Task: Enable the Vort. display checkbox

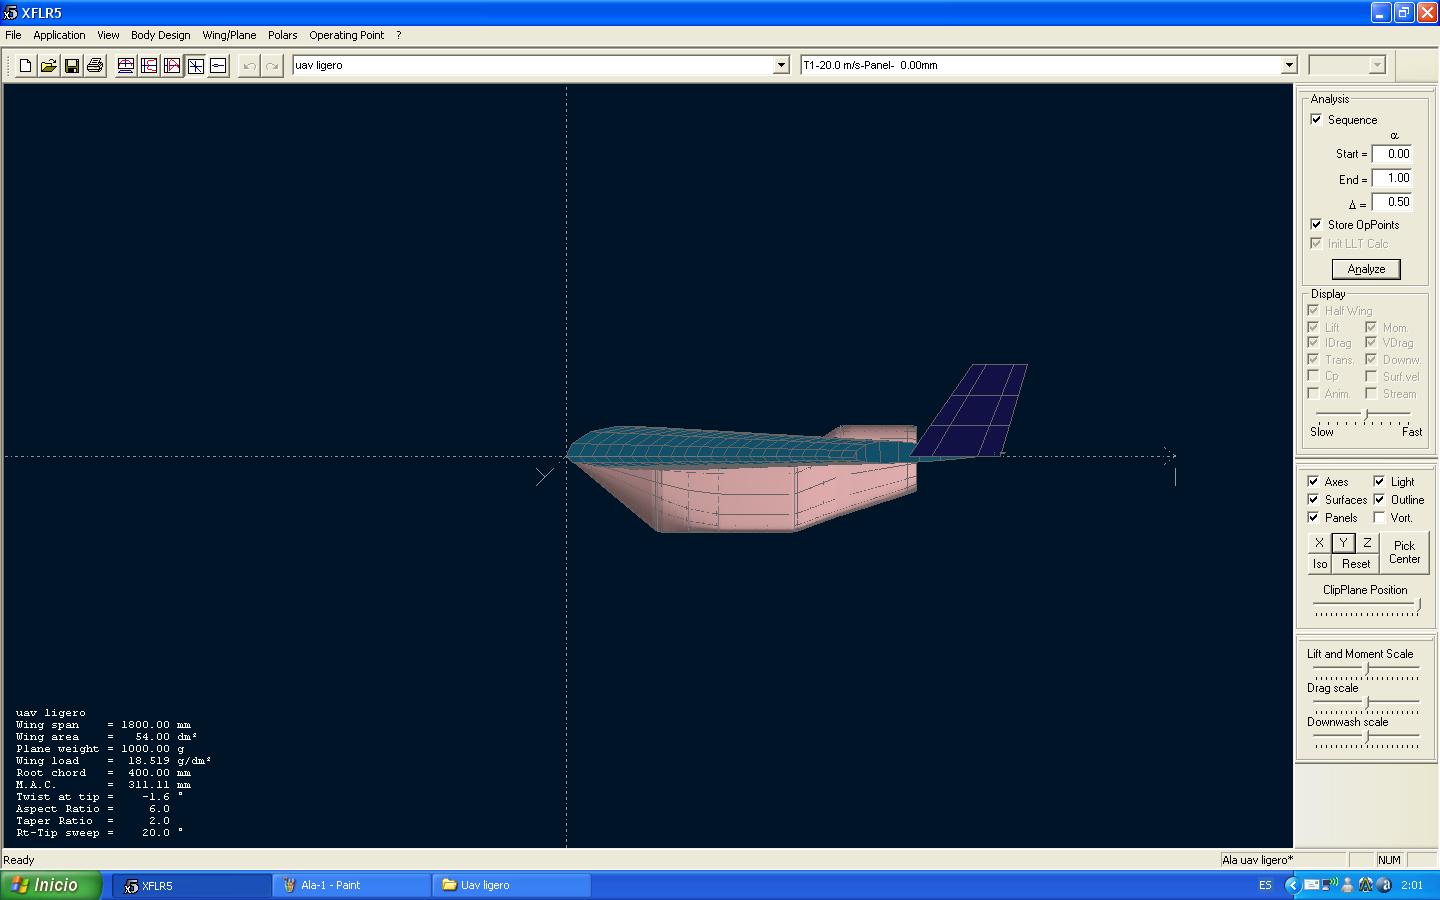Action: click(x=1379, y=517)
